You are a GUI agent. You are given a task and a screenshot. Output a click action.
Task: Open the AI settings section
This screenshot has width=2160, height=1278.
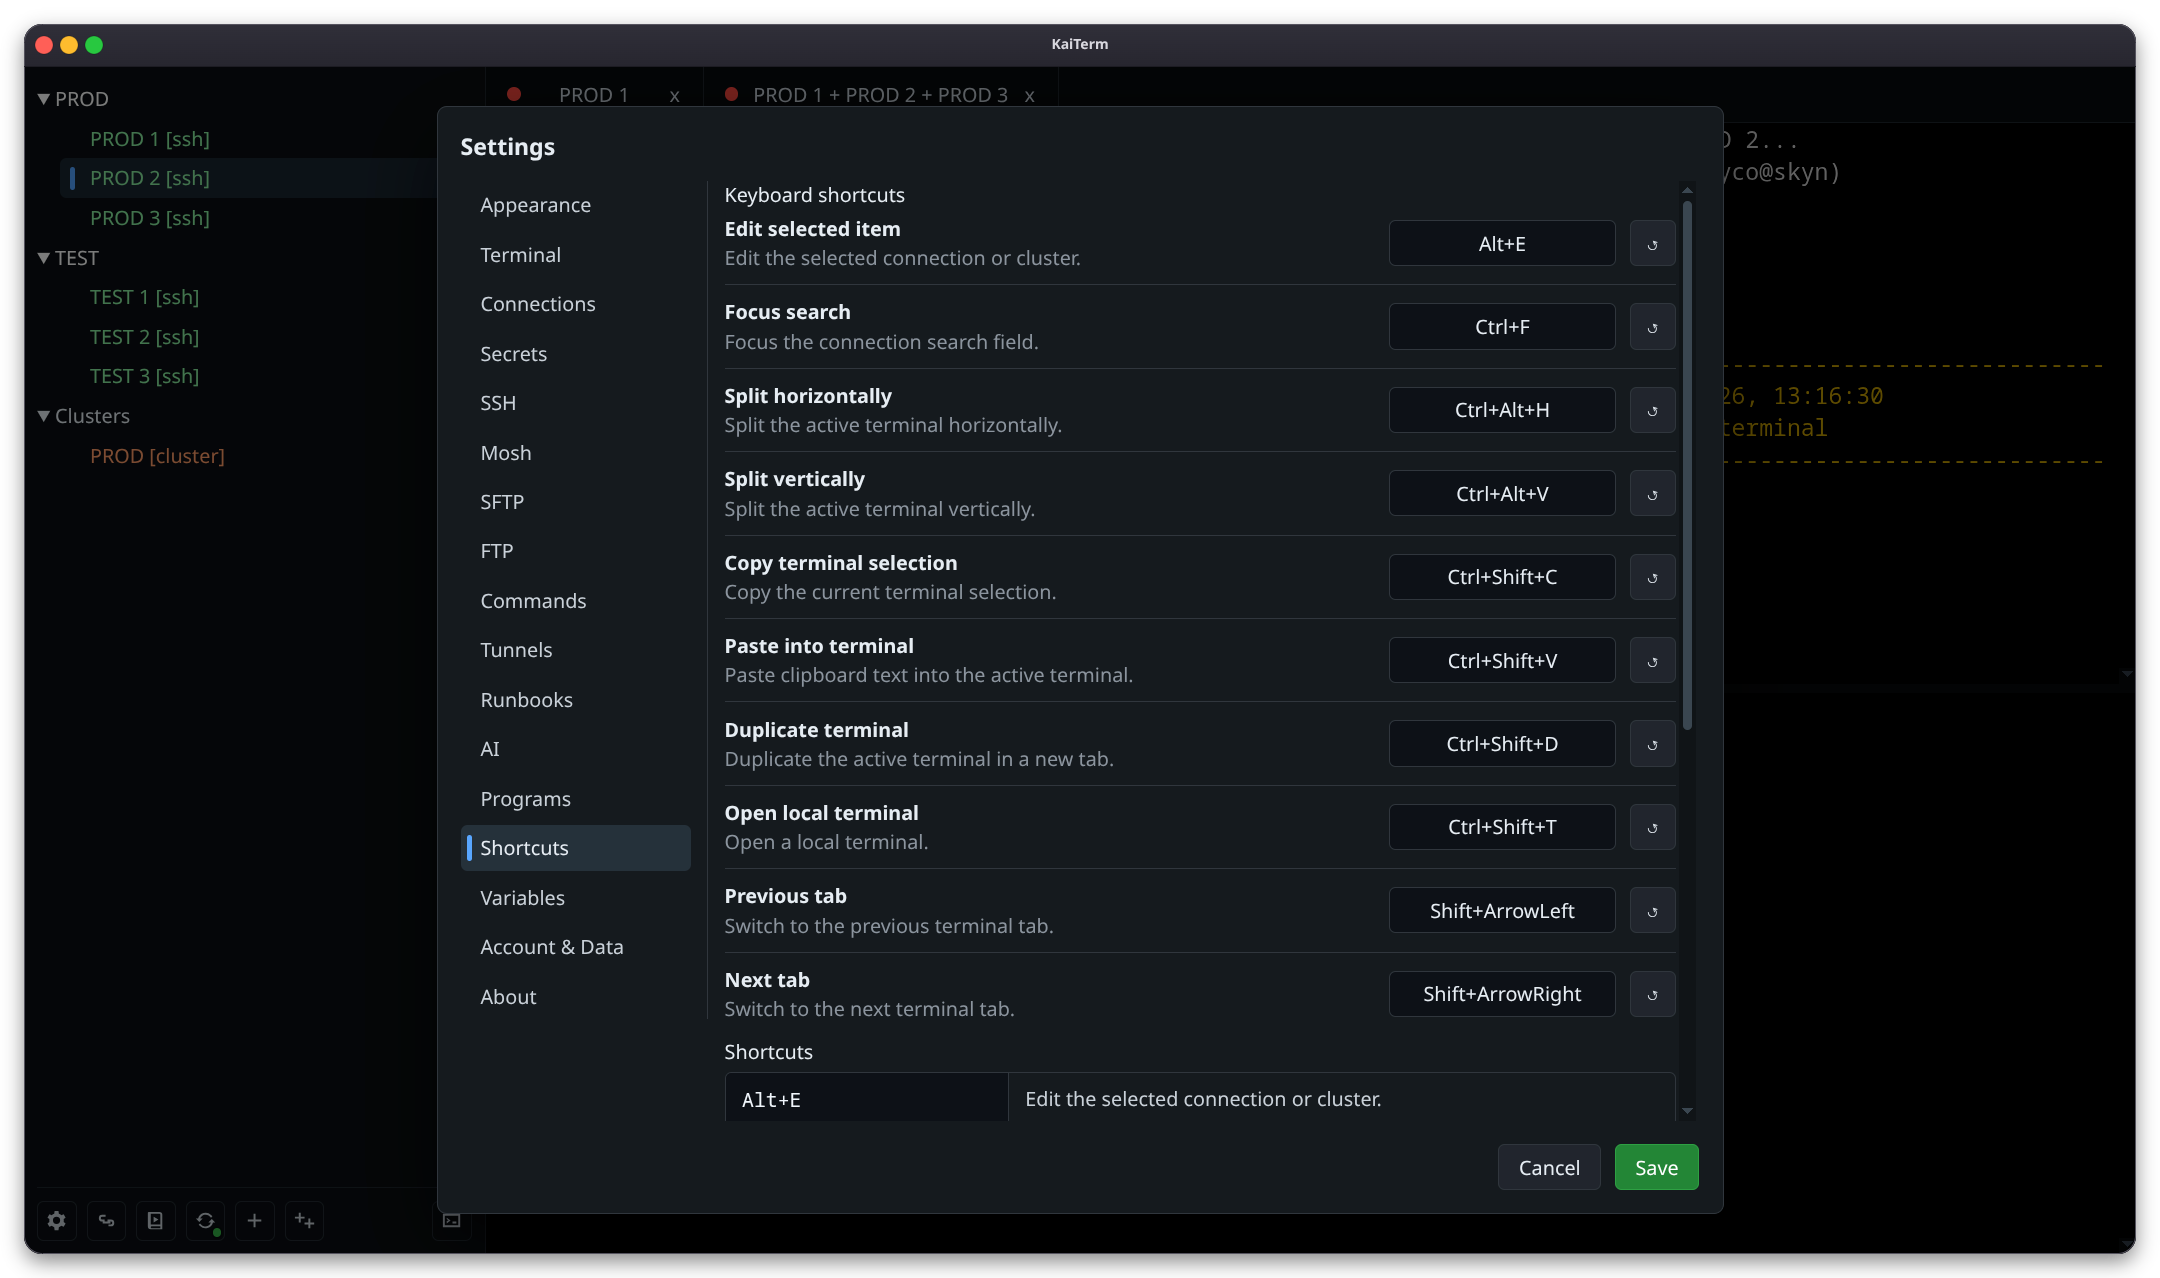click(x=575, y=749)
